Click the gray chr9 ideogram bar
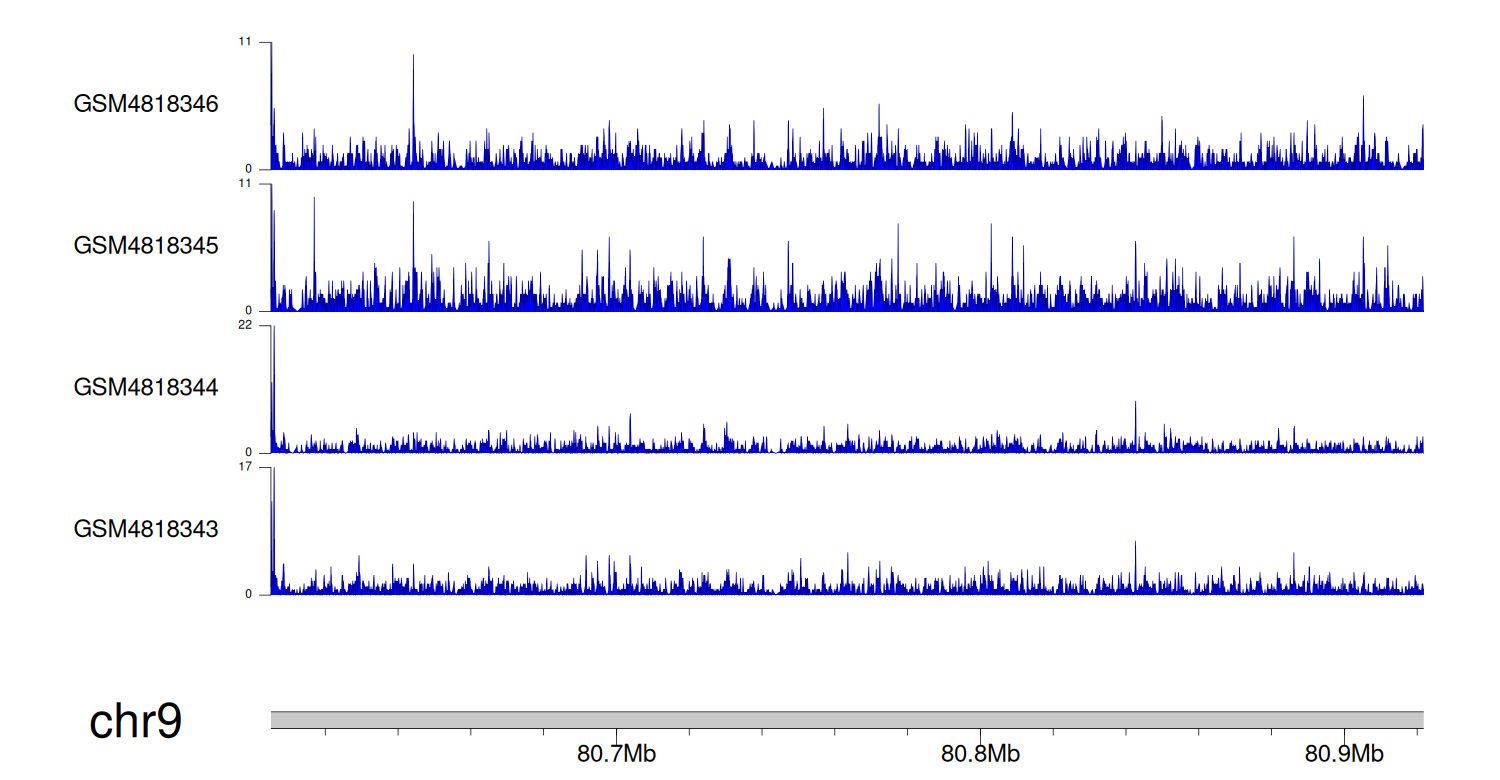The image size is (1500, 780). click(x=846, y=720)
